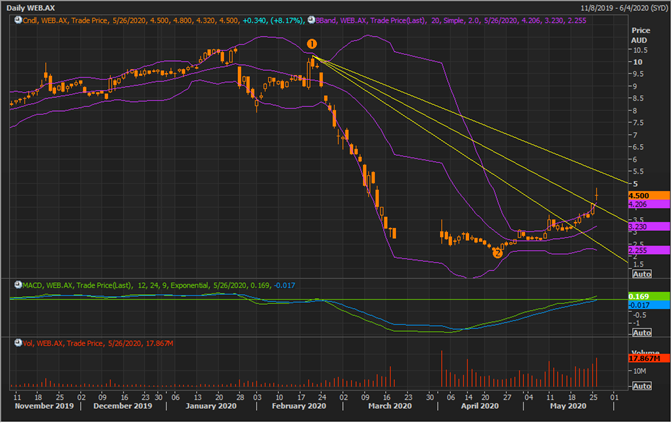Viewport: 672px width, 423px height.
Task: Click the November 2019 month label
Action: tap(44, 405)
